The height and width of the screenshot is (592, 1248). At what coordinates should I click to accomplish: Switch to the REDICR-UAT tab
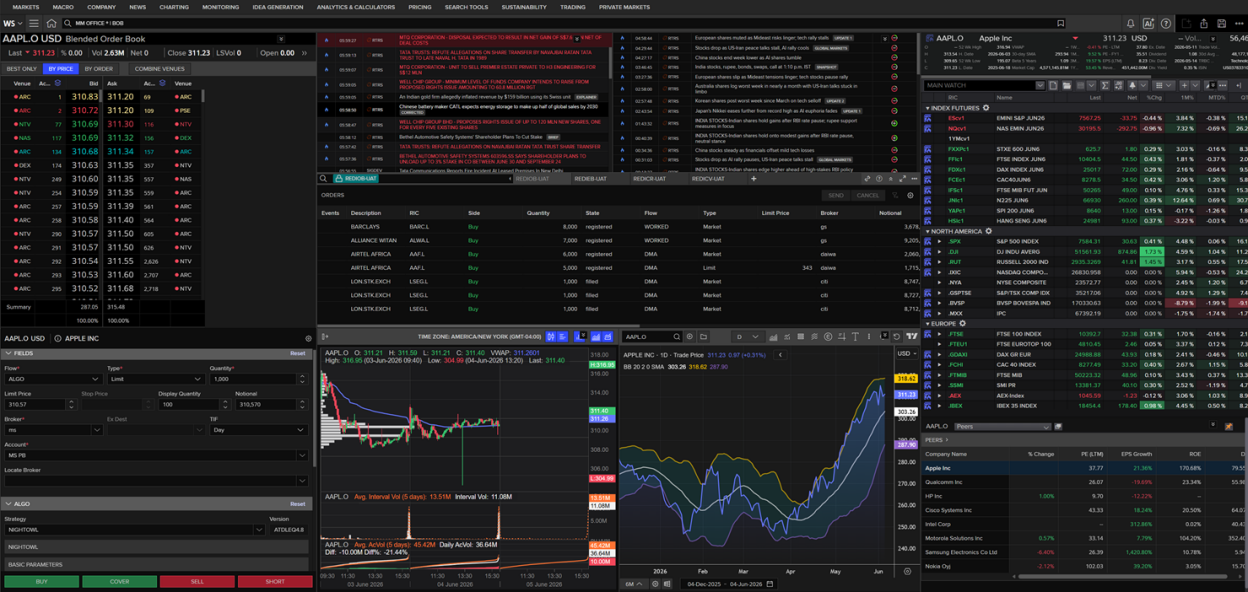(649, 179)
